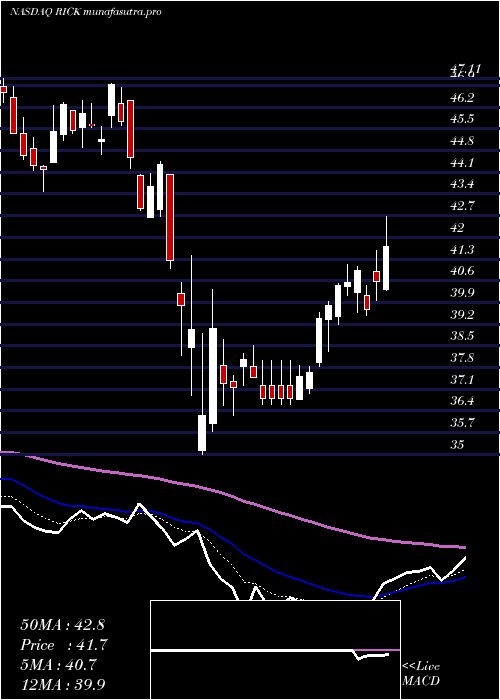
Task: Click the 42 price axis label
Action: [458, 227]
